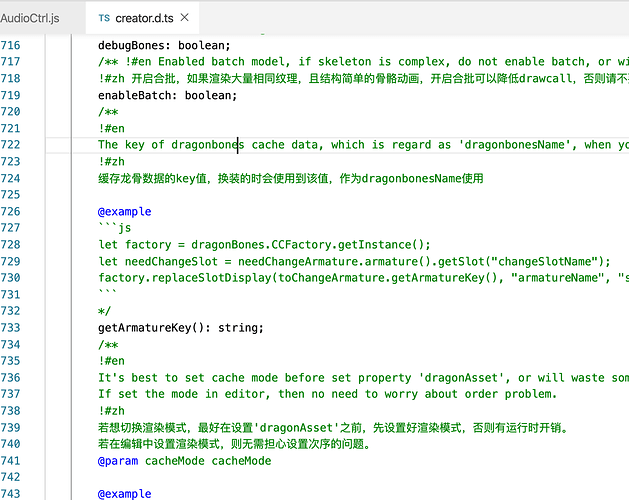Click the Chinese comment on line 740

234,444
